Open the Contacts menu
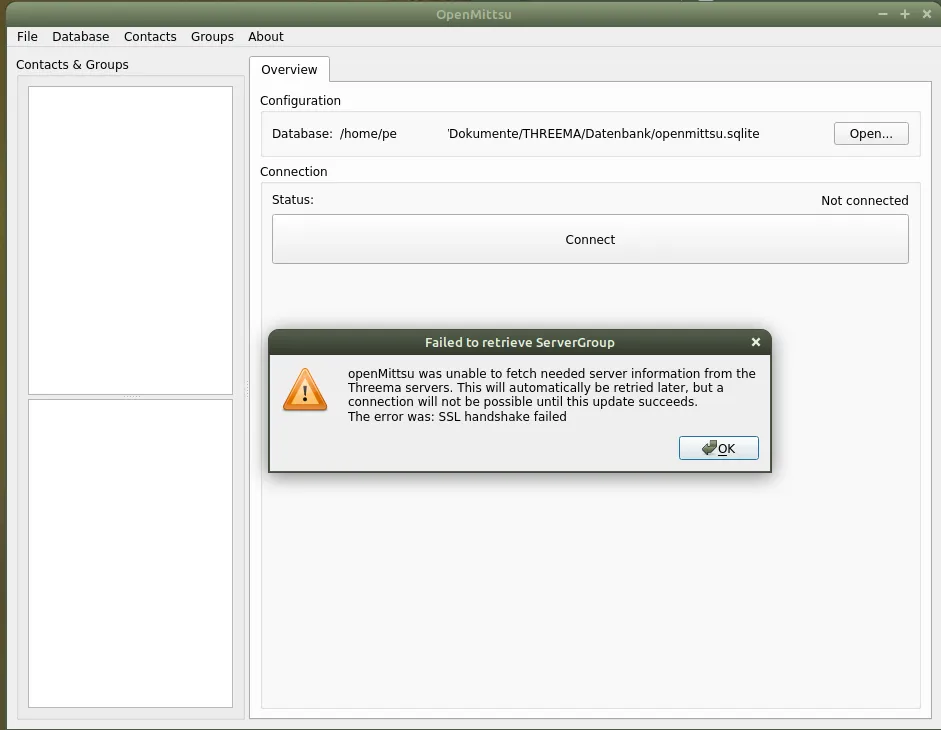This screenshot has height=730, width=941. click(150, 37)
